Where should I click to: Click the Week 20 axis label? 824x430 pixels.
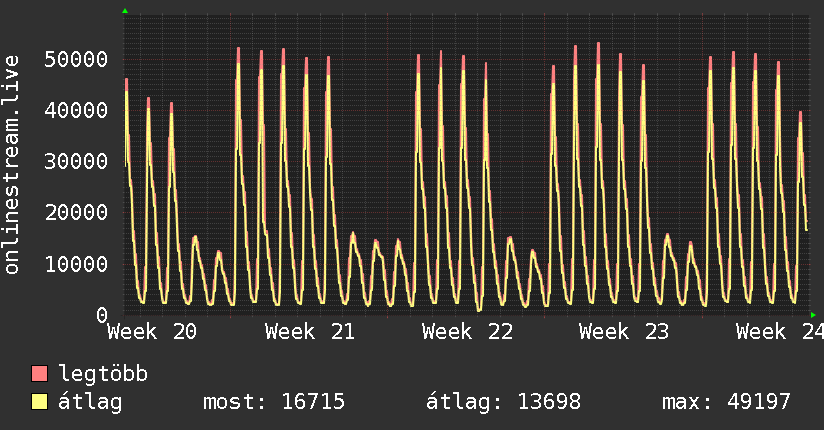click(152, 332)
